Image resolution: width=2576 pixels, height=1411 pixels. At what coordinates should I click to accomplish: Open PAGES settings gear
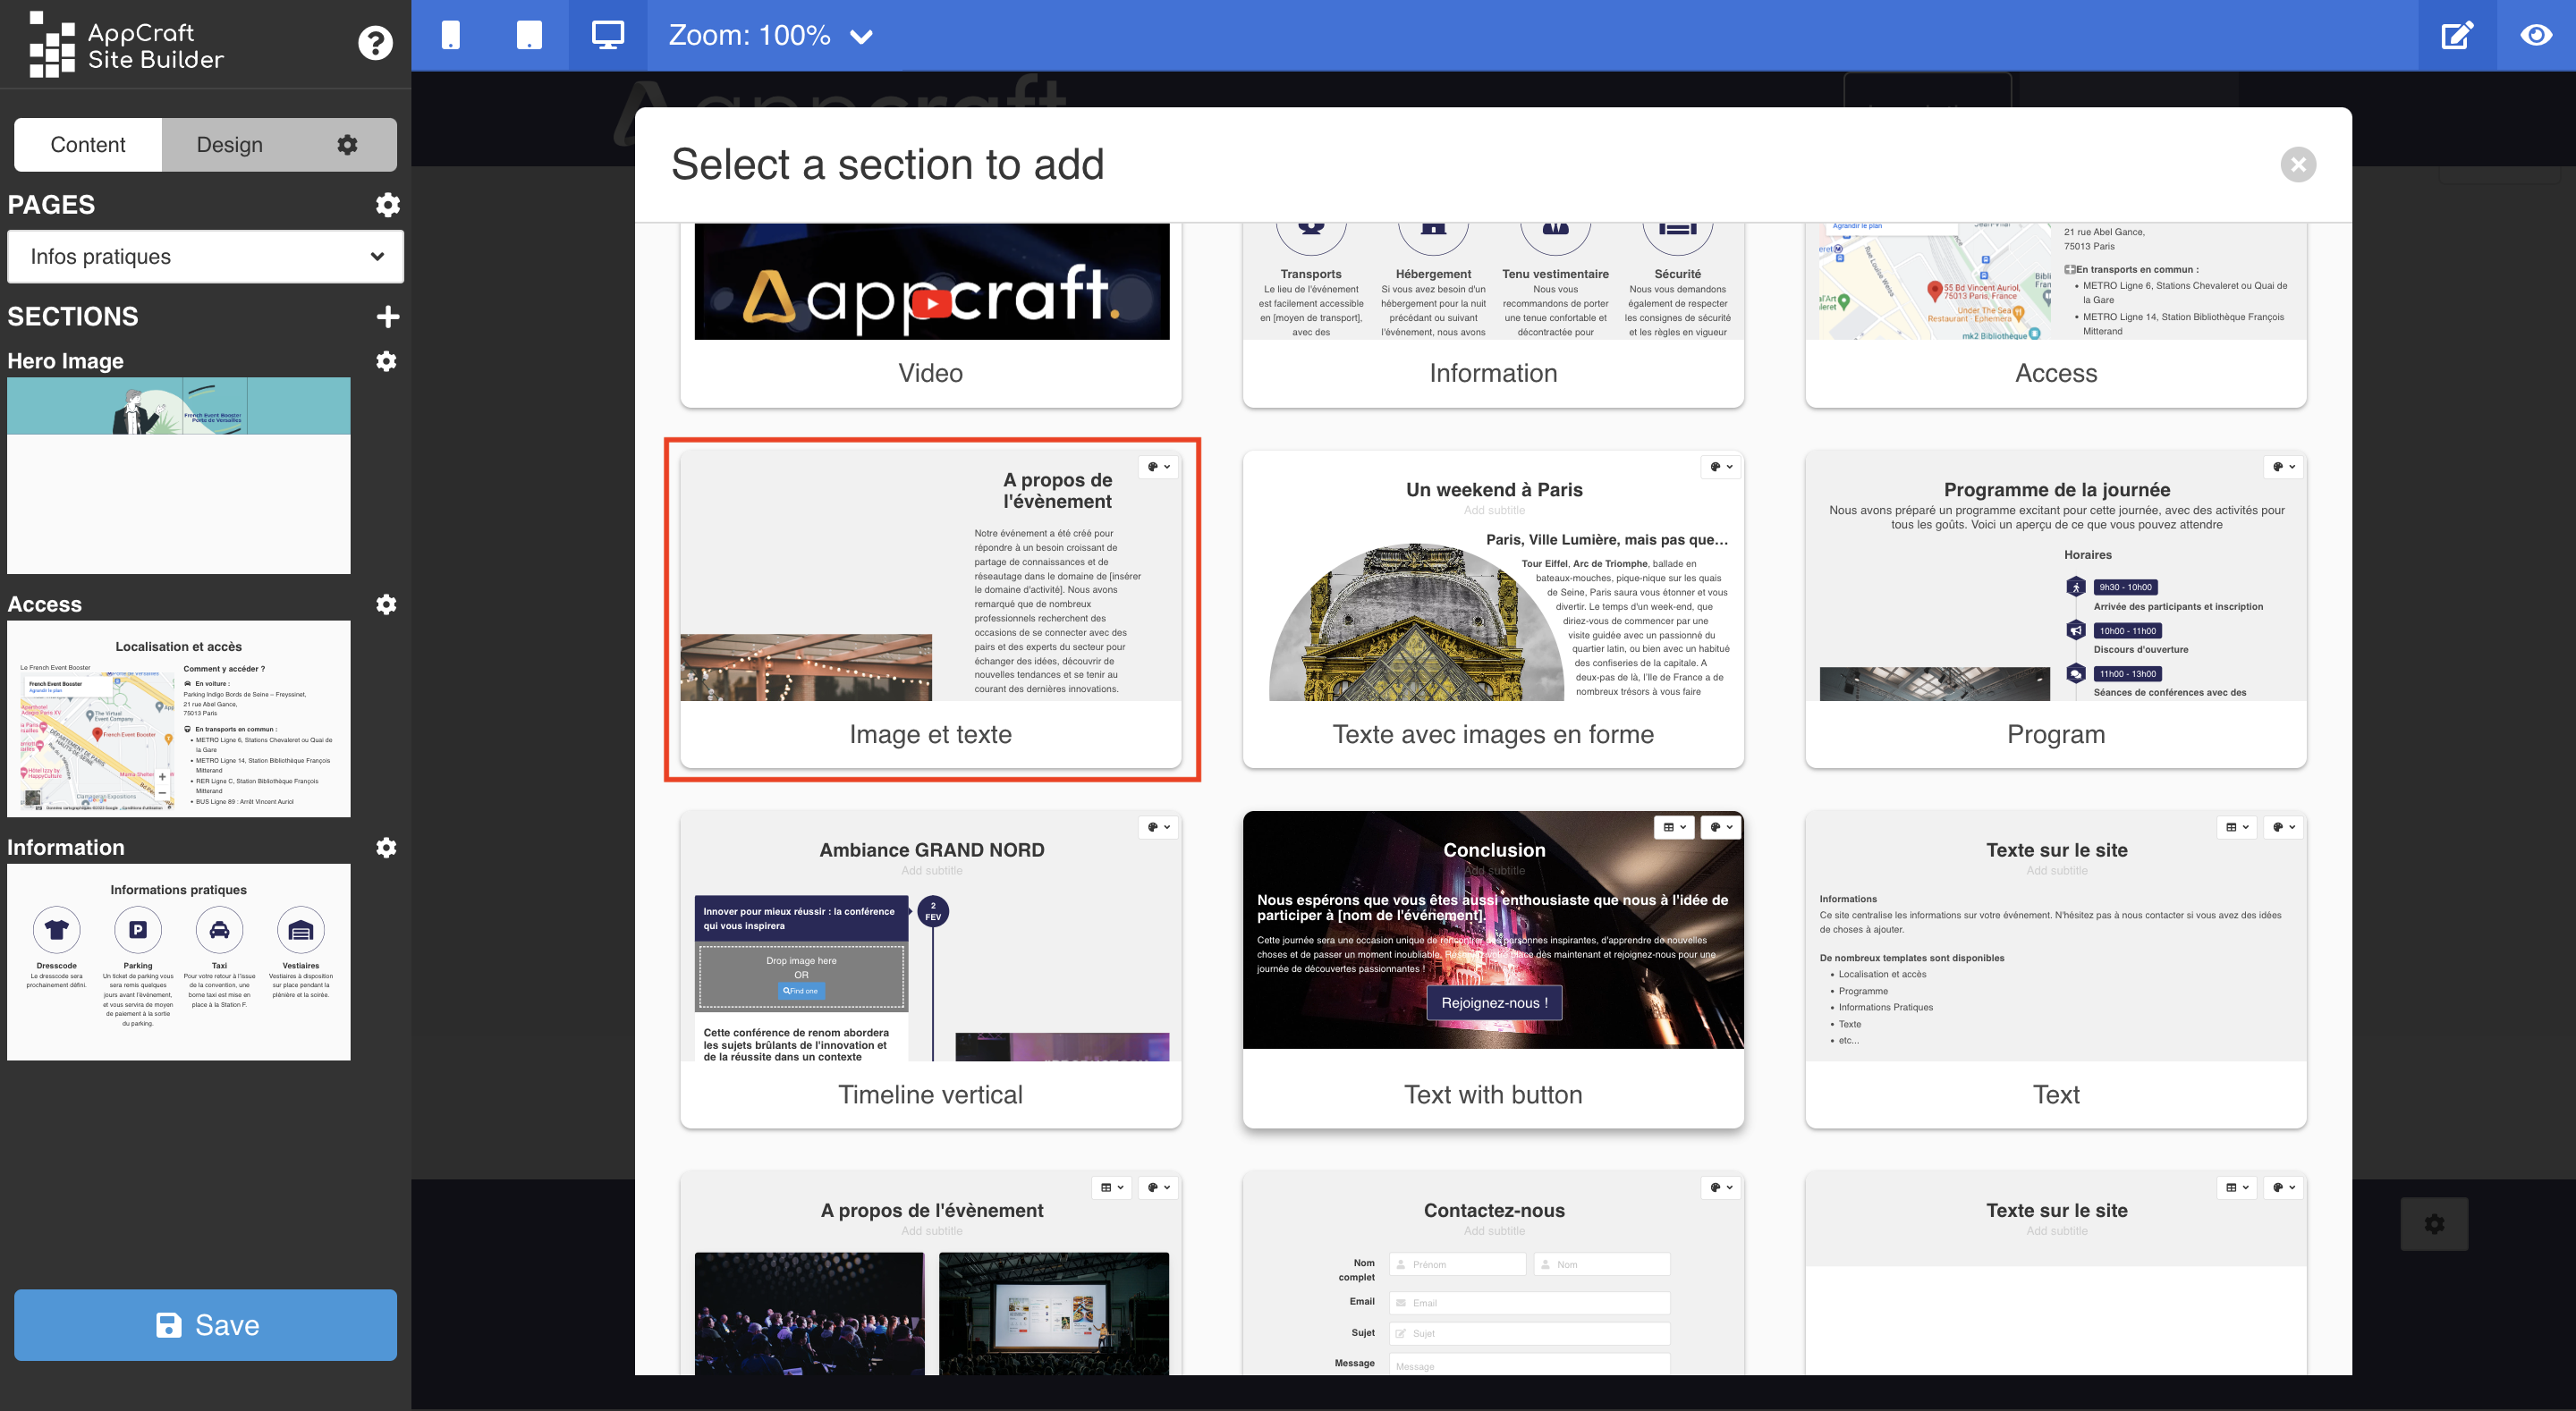click(387, 204)
